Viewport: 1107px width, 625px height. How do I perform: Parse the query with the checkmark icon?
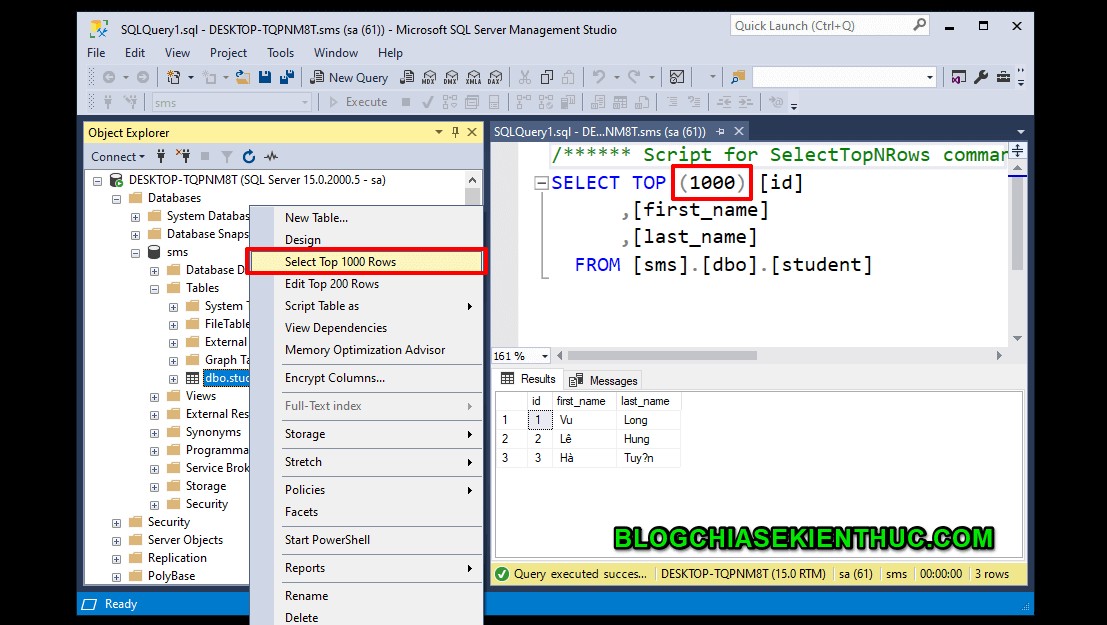(x=429, y=102)
